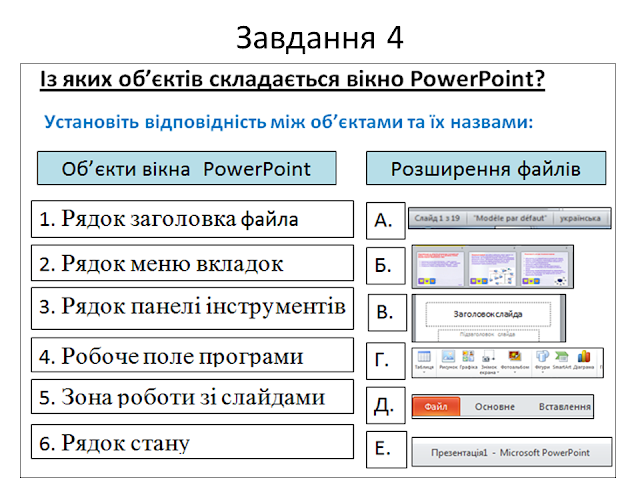Click the 'українська' language indicator
The image size is (640, 480).
580,218
